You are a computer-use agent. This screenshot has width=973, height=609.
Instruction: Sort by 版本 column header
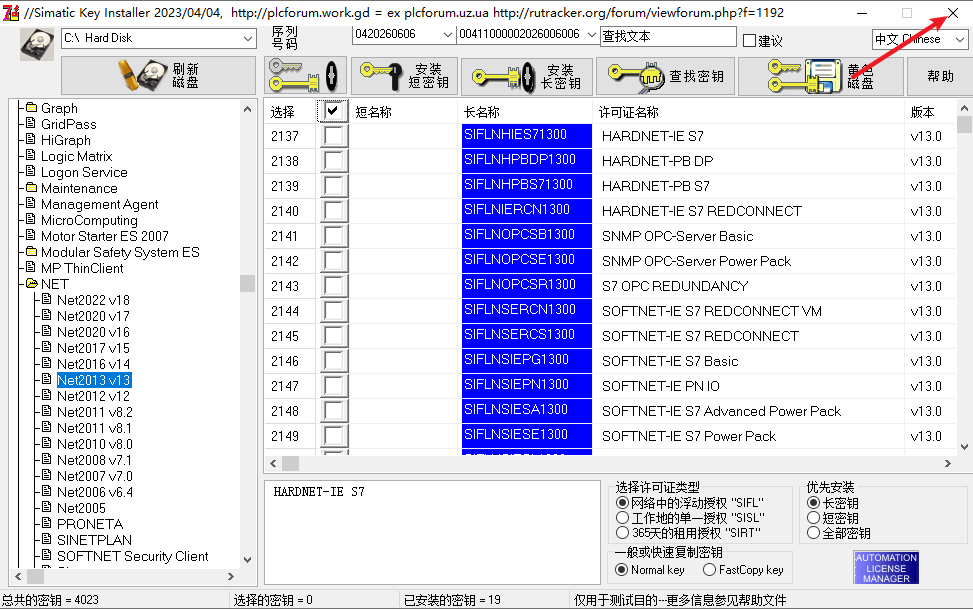click(930, 112)
